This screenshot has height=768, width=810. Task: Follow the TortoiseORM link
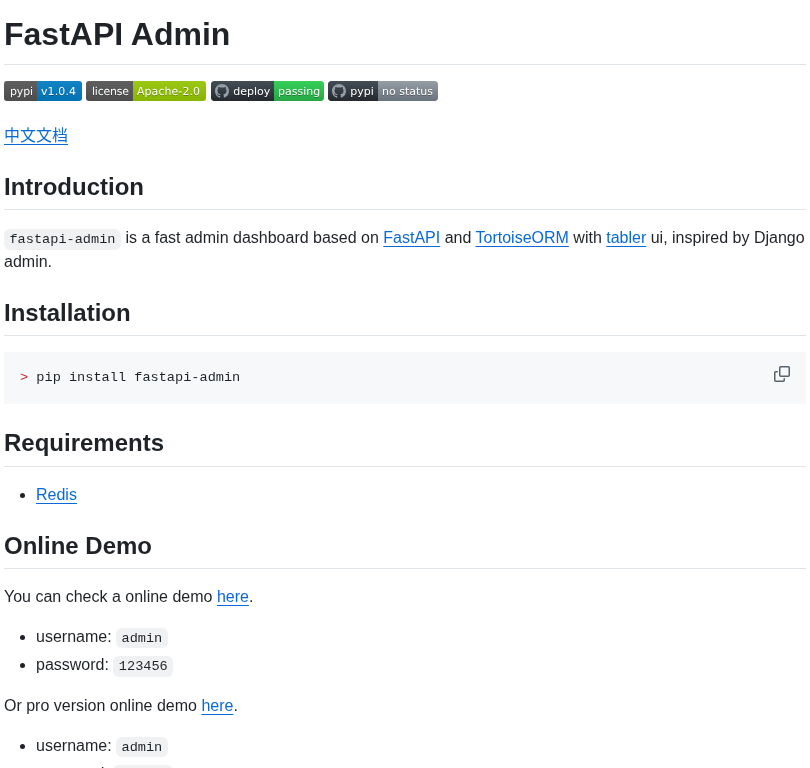522,238
